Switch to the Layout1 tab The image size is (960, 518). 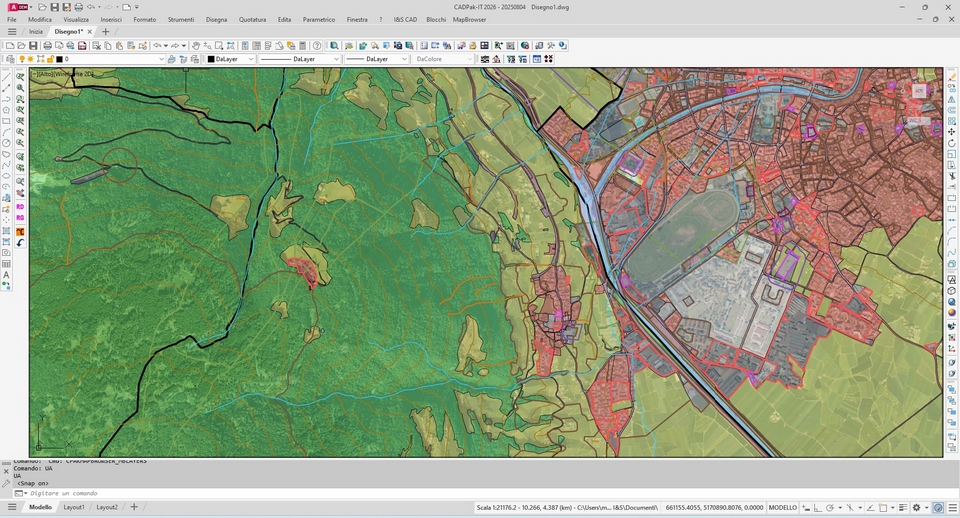[x=74, y=507]
